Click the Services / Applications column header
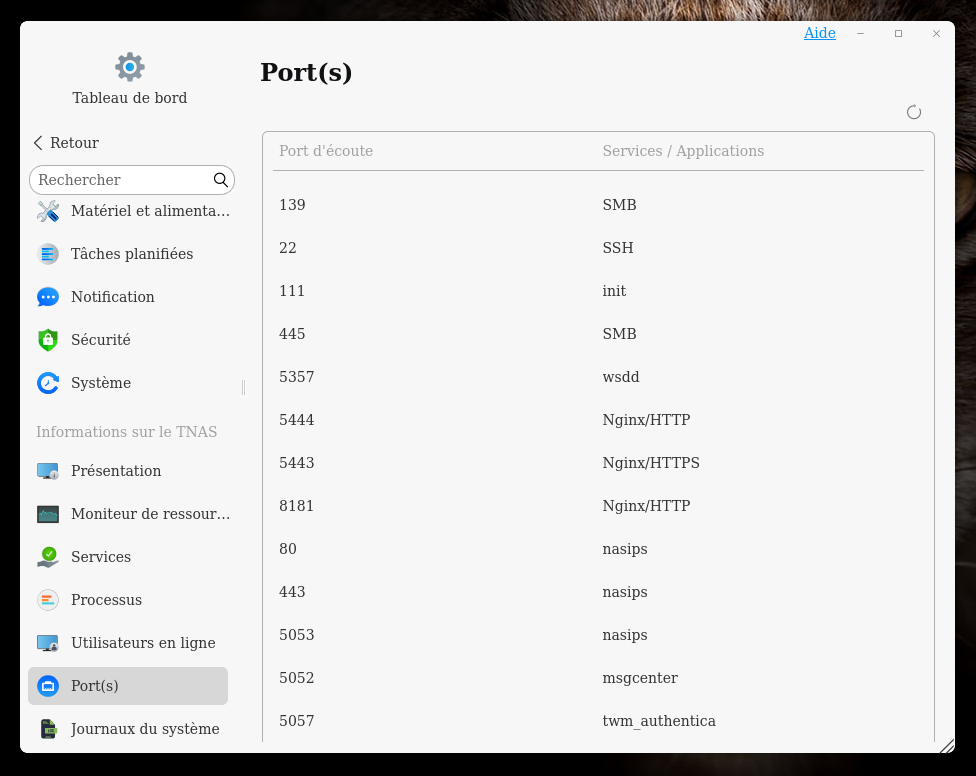The height and width of the screenshot is (776, 976). pyautogui.click(x=683, y=151)
